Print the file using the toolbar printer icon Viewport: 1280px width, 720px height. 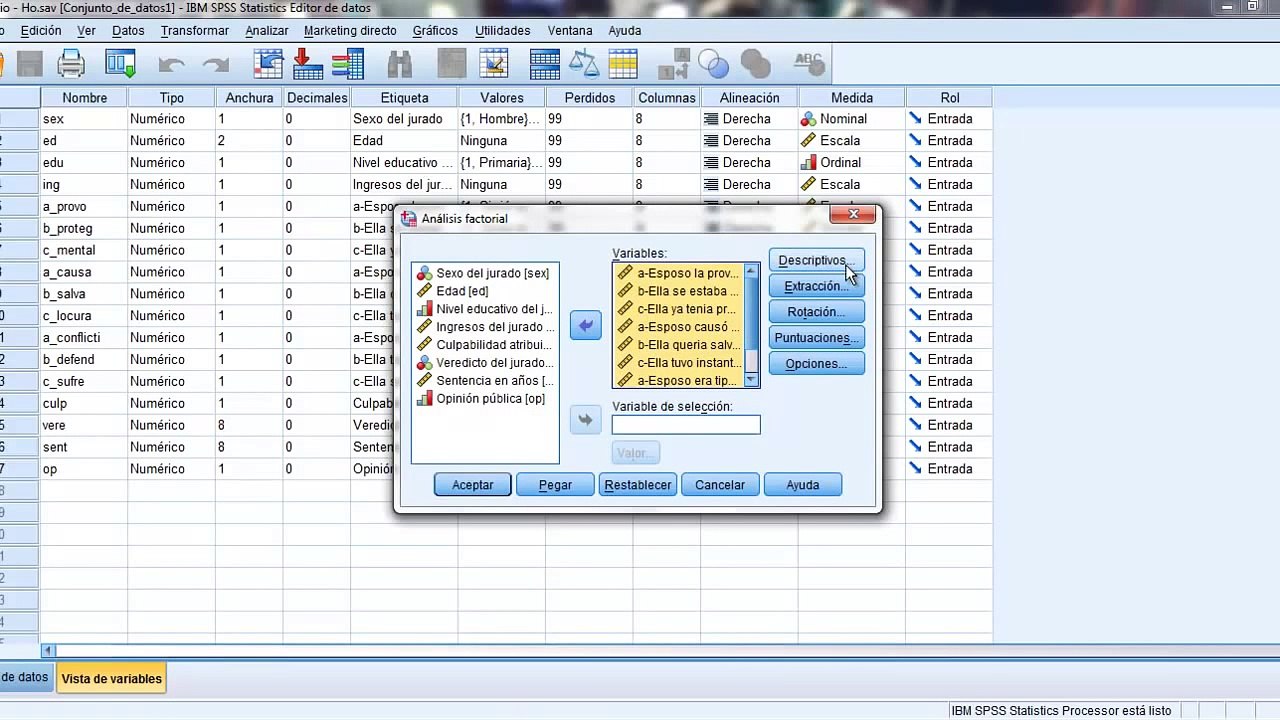(71, 65)
